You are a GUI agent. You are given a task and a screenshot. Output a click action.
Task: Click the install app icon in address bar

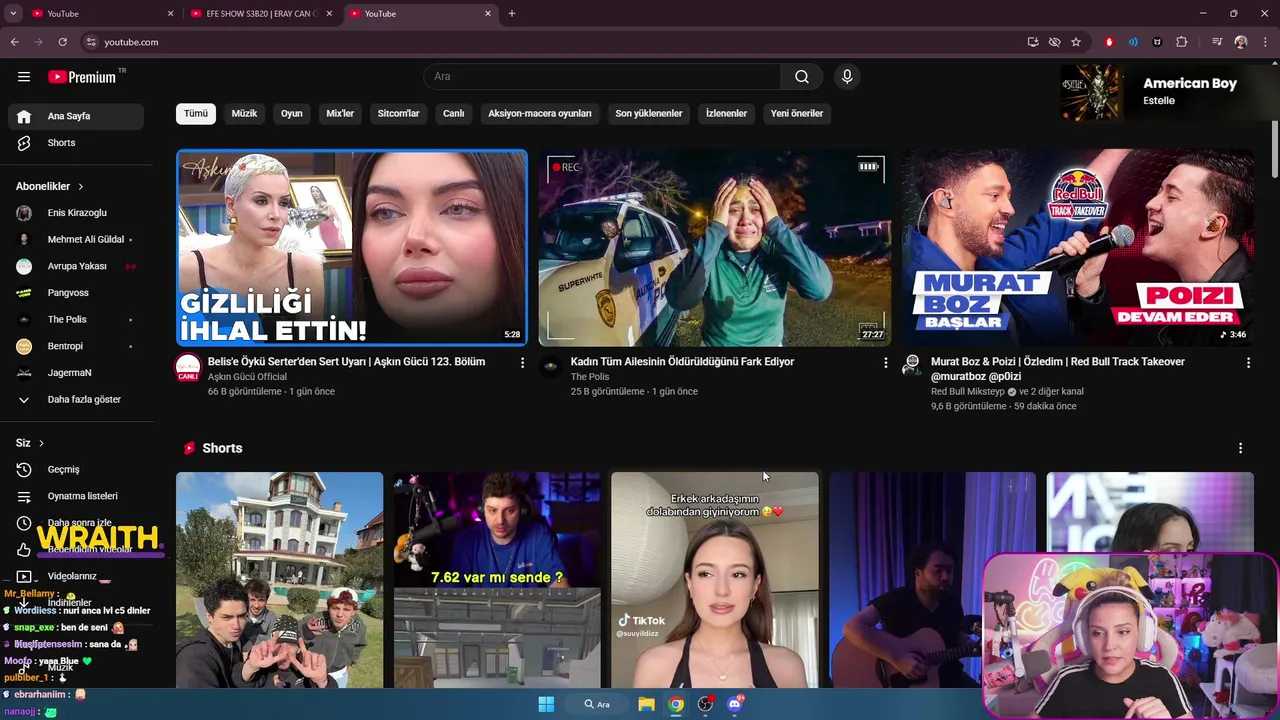tap(1033, 42)
